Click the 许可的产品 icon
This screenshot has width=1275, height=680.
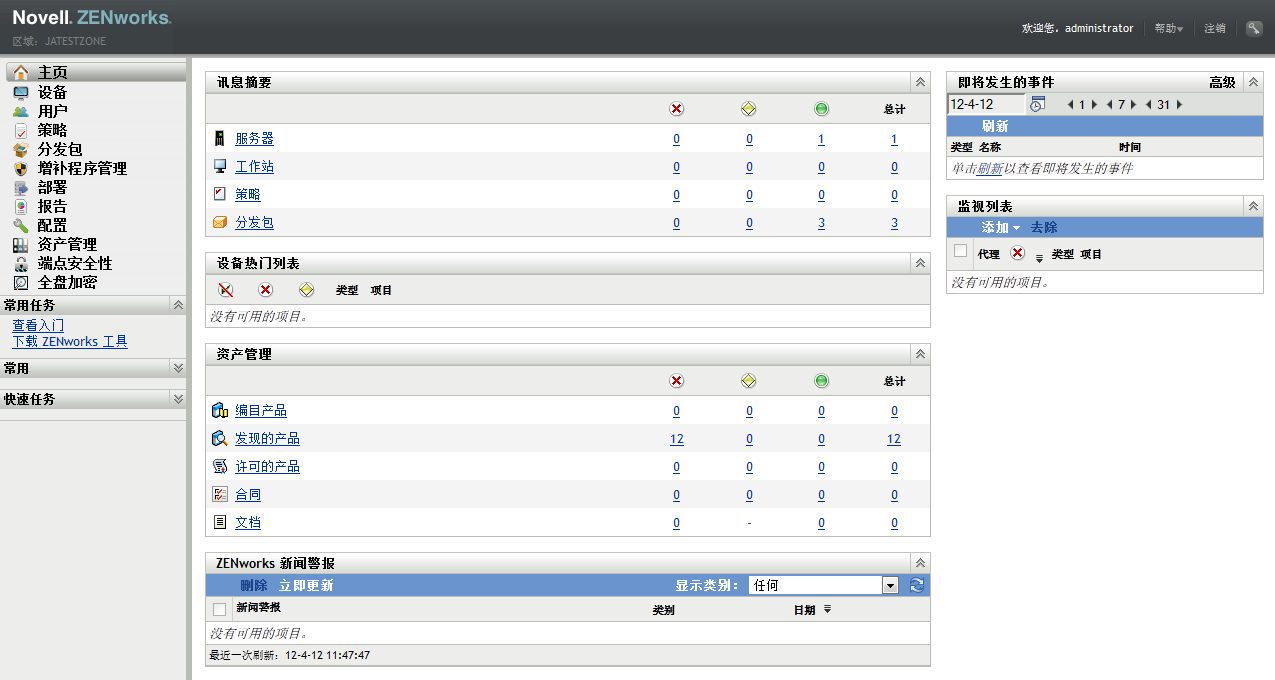(220, 467)
